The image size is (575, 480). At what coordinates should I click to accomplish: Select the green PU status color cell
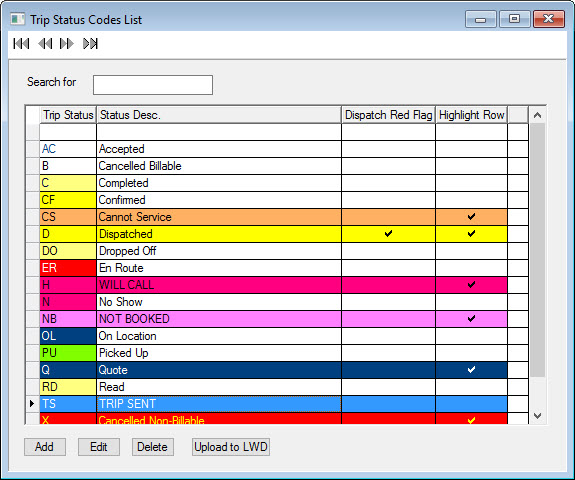click(x=68, y=353)
